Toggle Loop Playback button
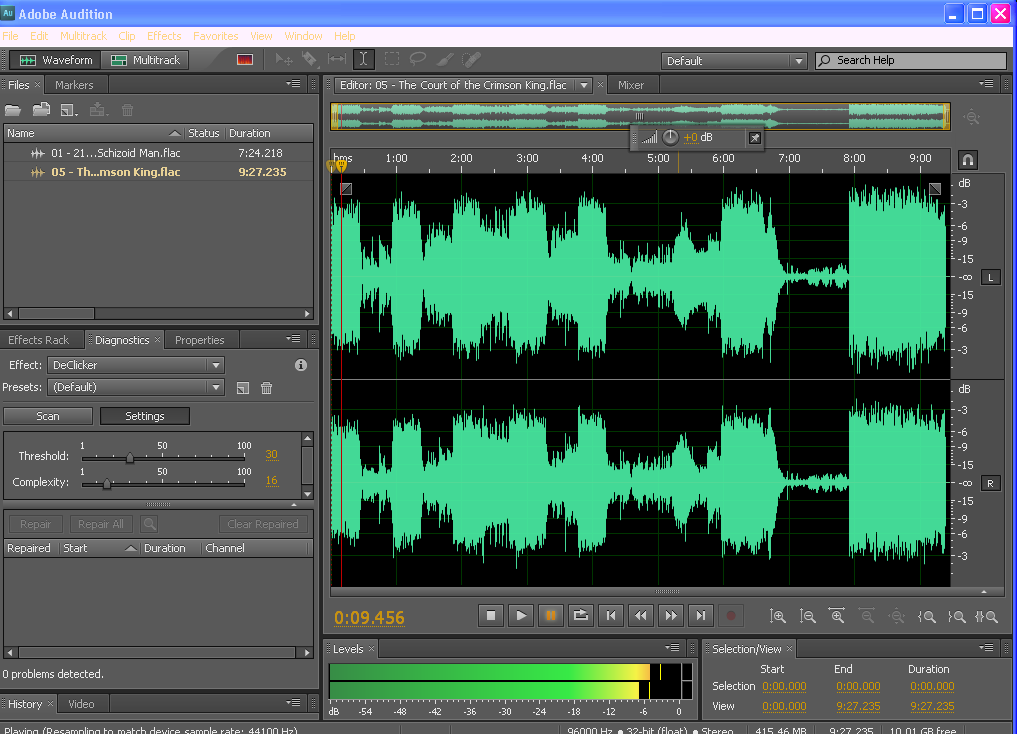This screenshot has width=1017, height=734. [580, 616]
